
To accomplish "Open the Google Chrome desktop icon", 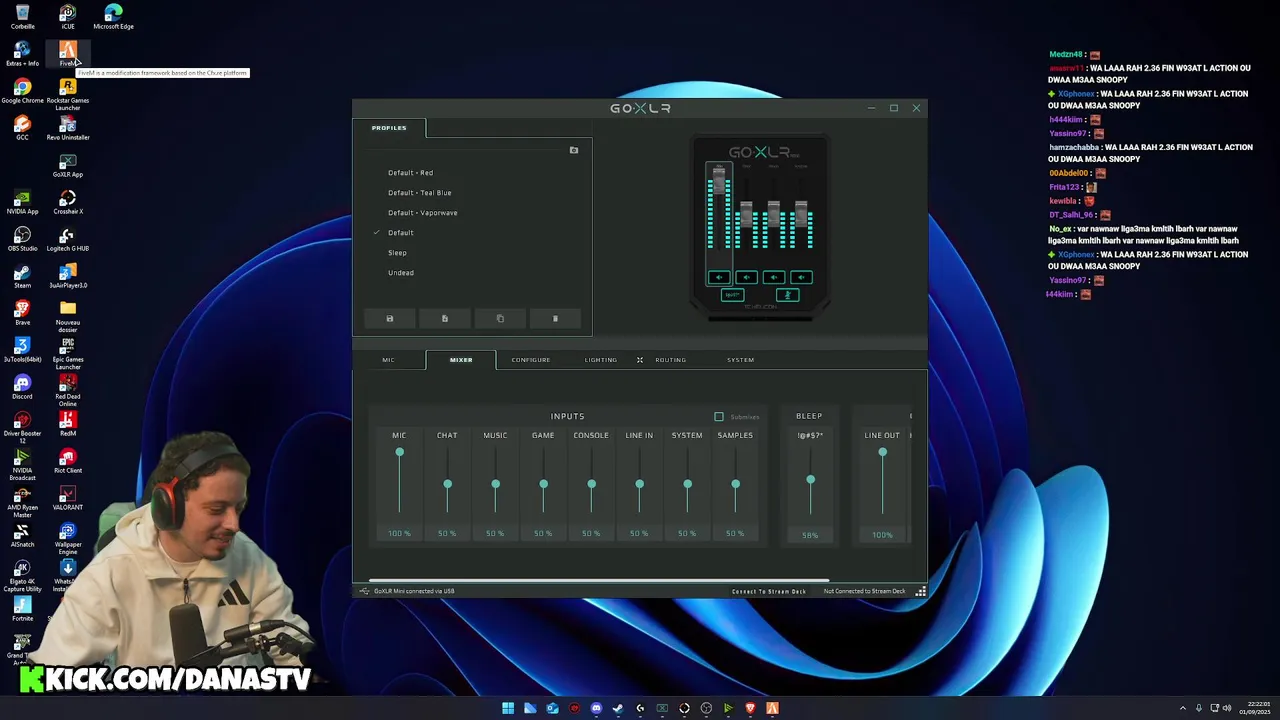I will [22, 90].
